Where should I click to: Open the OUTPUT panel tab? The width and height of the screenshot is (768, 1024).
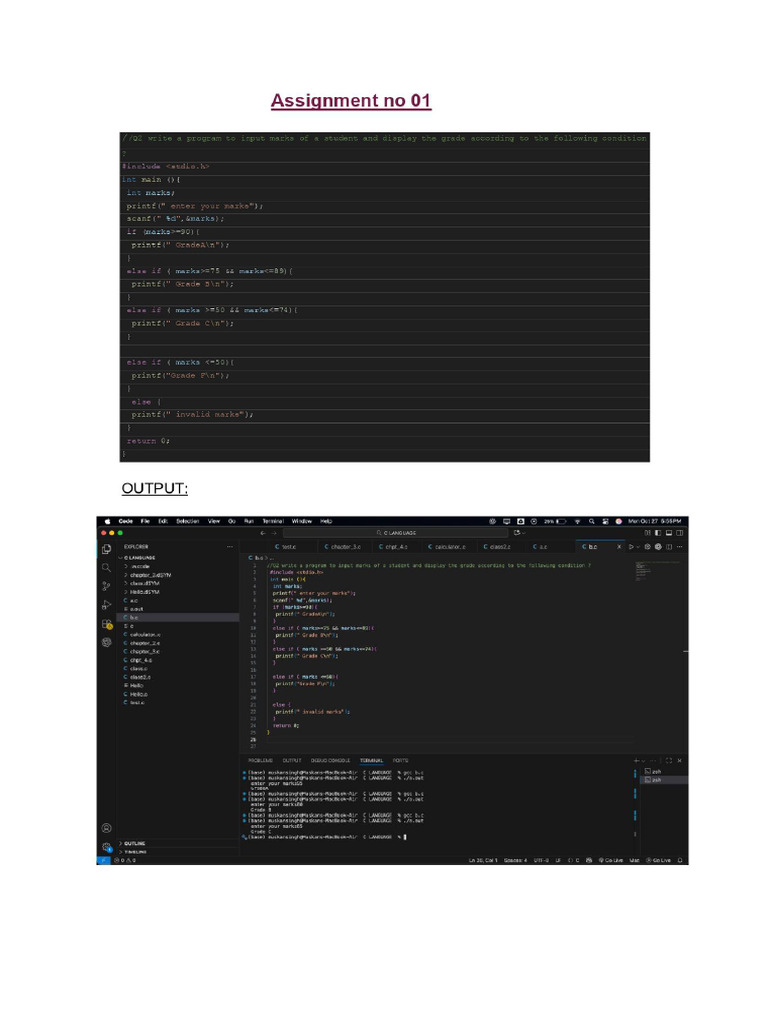coord(292,760)
